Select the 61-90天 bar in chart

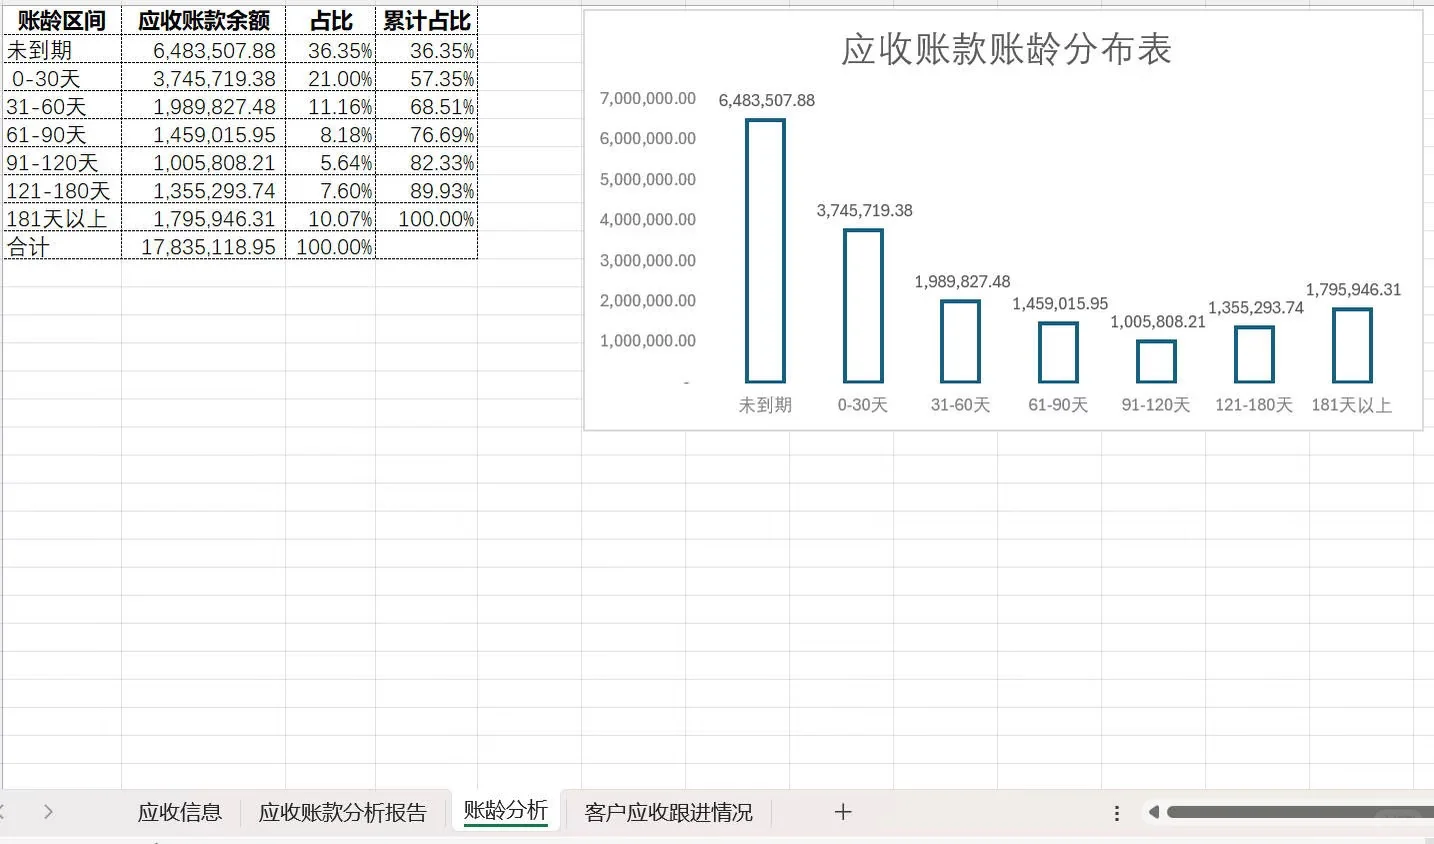1058,353
